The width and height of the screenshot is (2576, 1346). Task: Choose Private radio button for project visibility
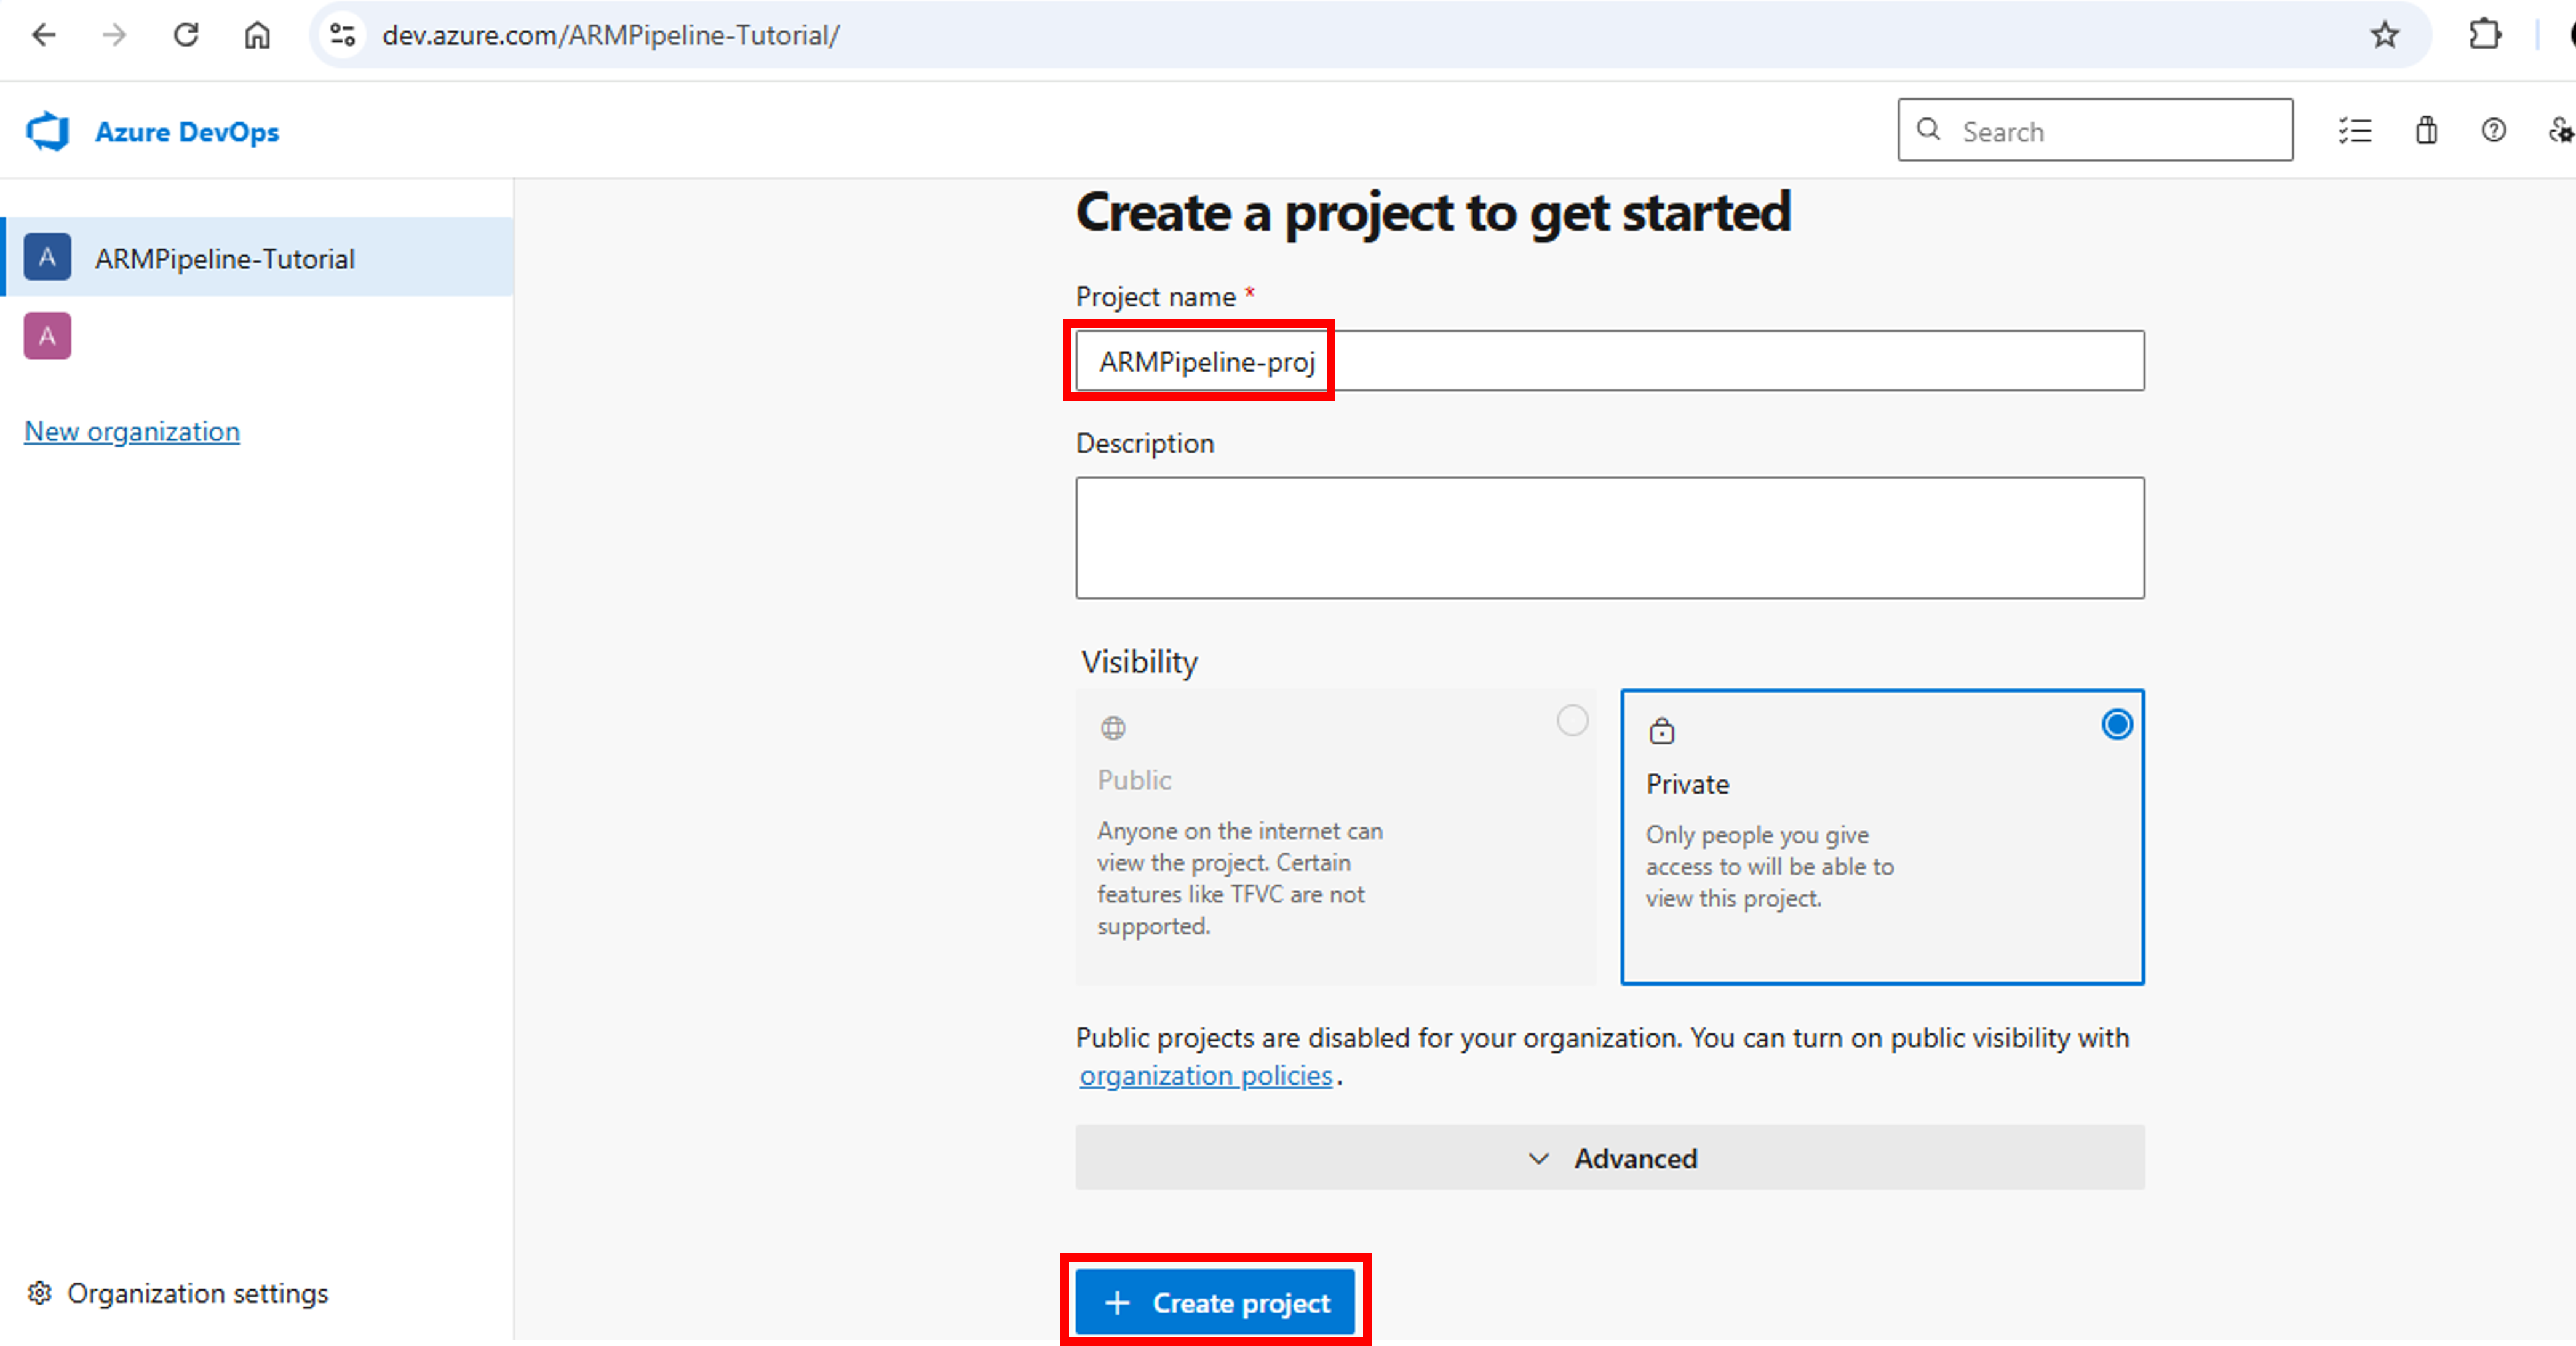point(2116,724)
